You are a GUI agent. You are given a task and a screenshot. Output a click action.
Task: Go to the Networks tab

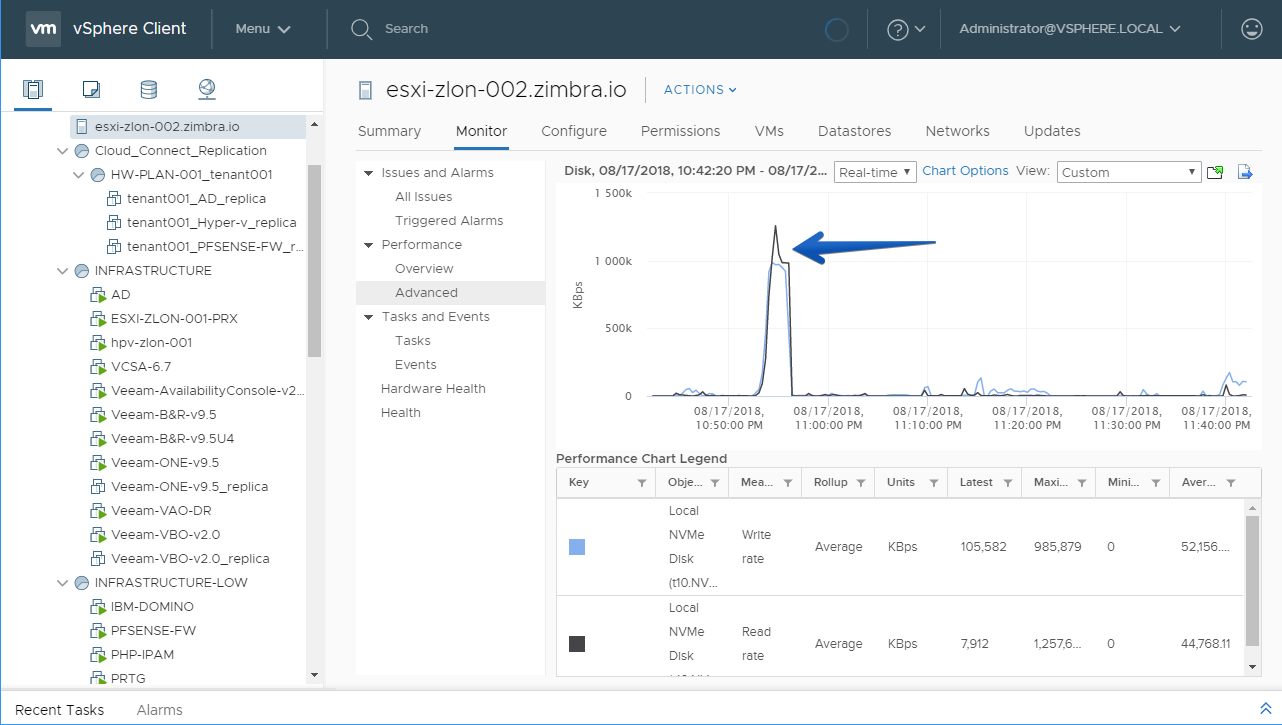coord(958,131)
